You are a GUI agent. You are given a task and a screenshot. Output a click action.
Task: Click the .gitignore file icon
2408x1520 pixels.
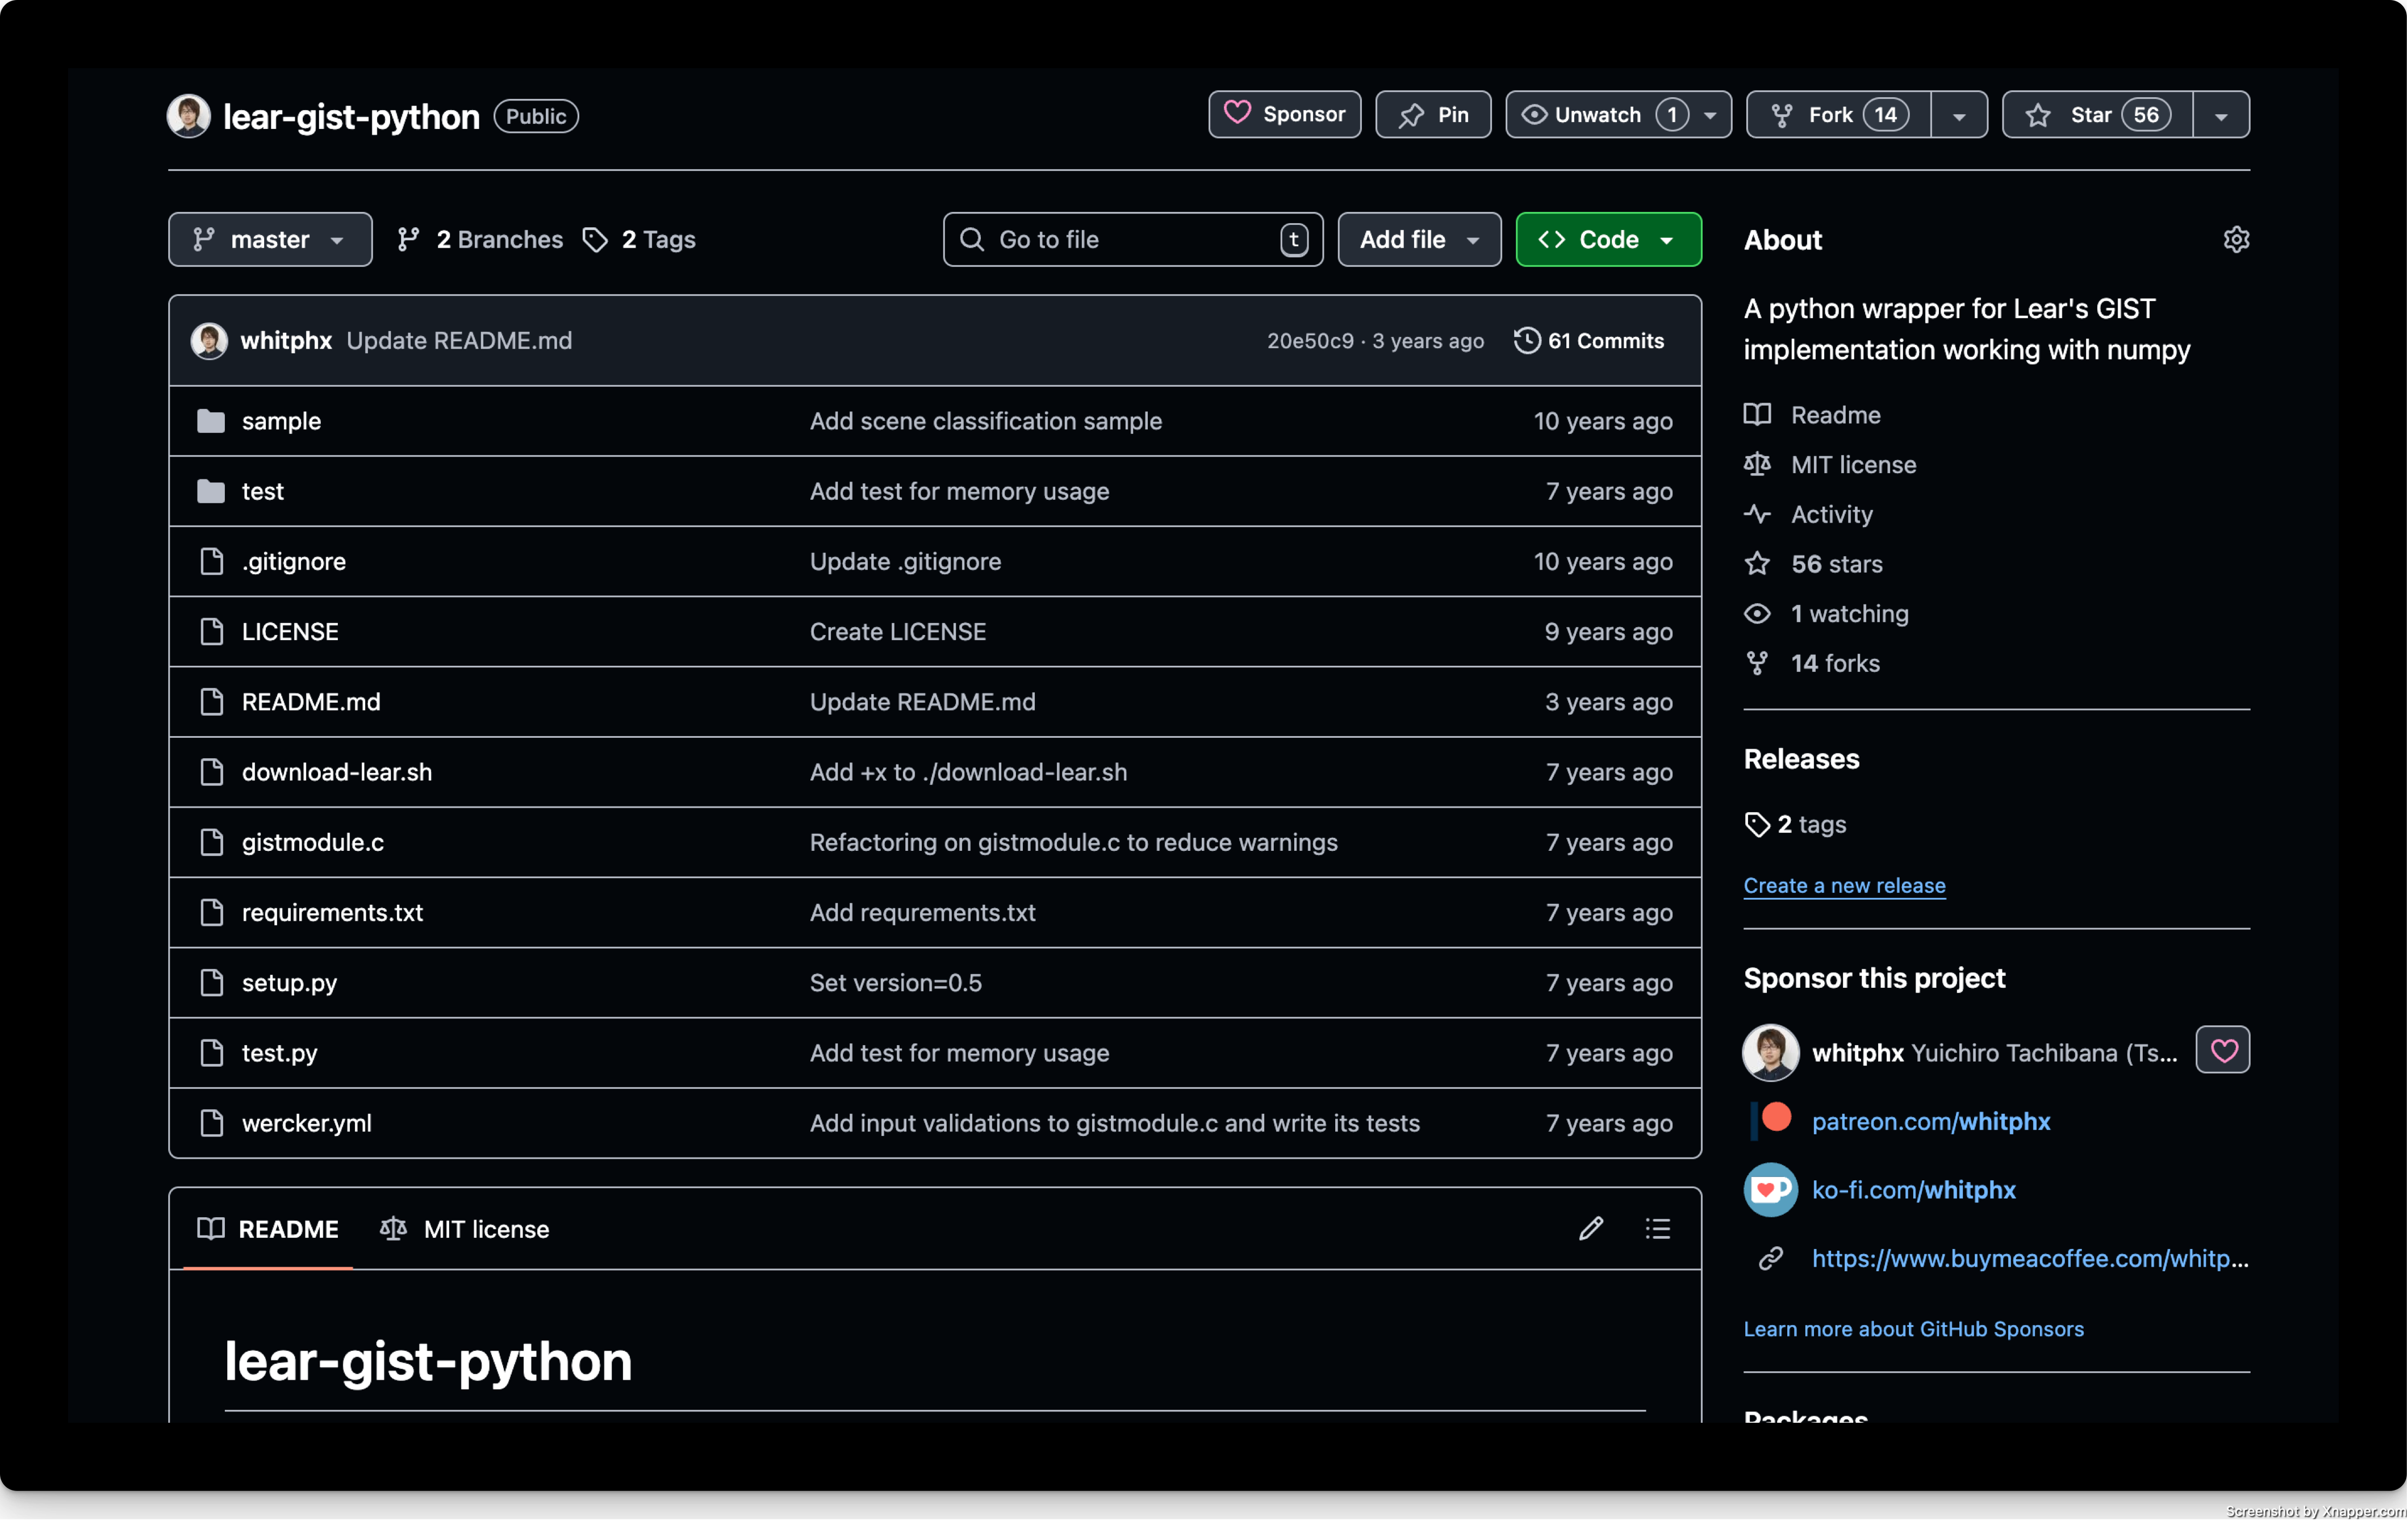(x=212, y=562)
